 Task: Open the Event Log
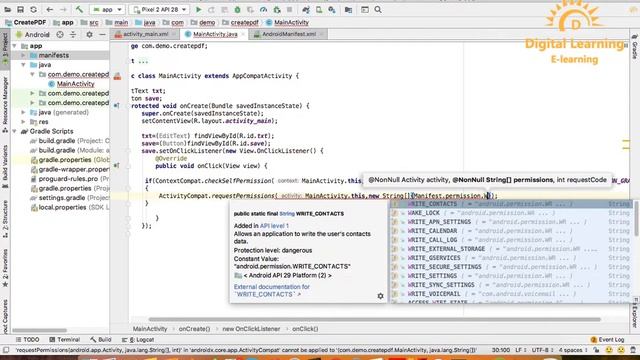click(x=607, y=340)
